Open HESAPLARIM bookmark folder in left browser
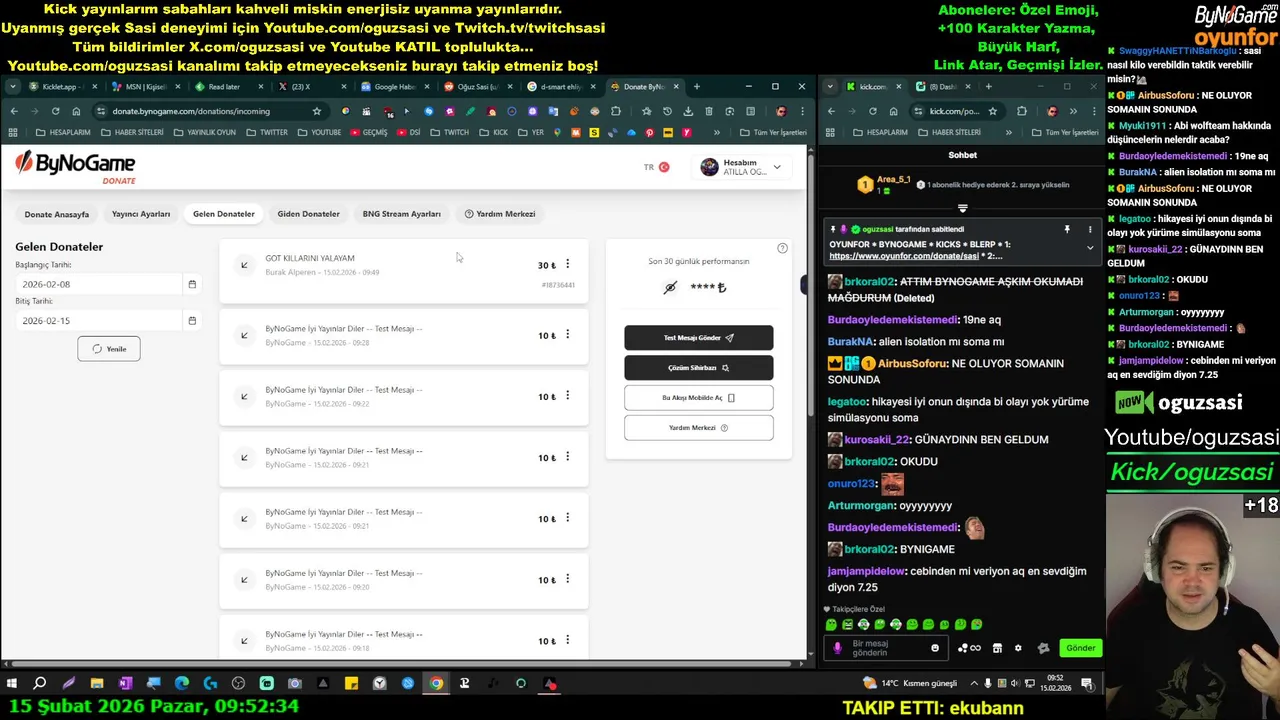1280x720 pixels. (x=64, y=132)
